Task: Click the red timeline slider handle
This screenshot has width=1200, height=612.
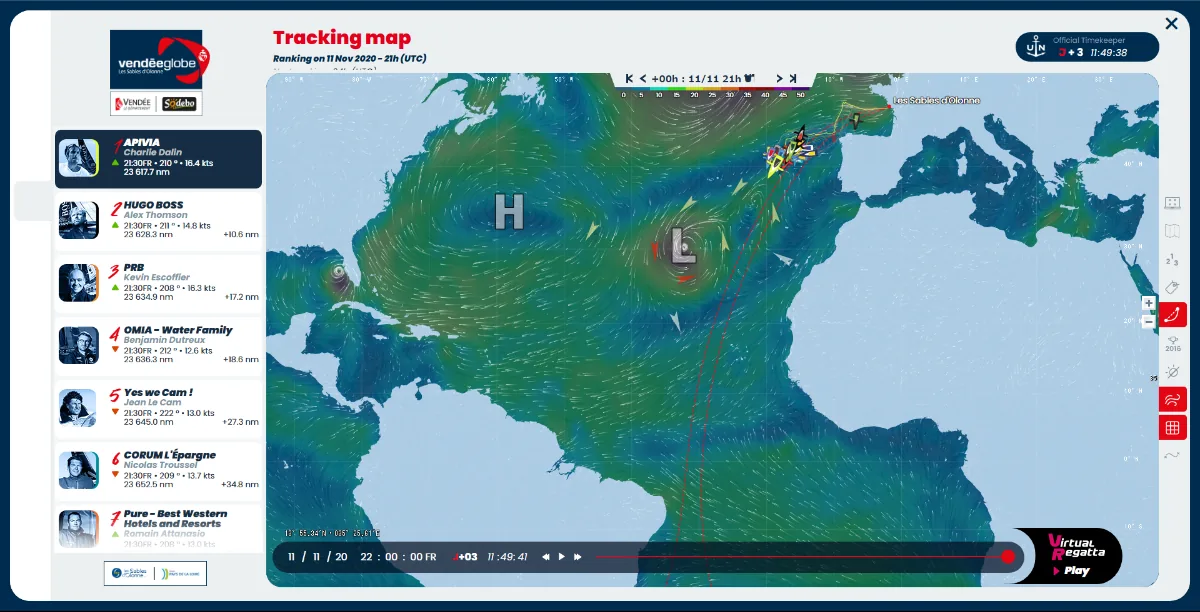Action: (1007, 557)
